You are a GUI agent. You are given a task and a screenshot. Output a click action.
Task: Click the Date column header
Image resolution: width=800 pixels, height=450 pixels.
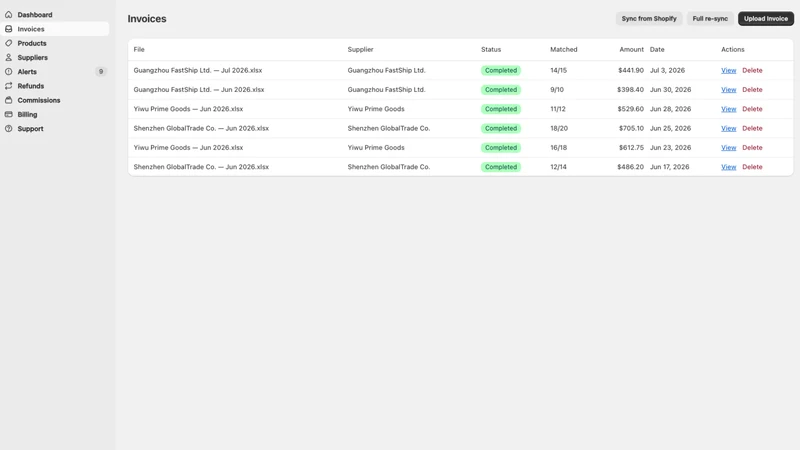(657, 49)
